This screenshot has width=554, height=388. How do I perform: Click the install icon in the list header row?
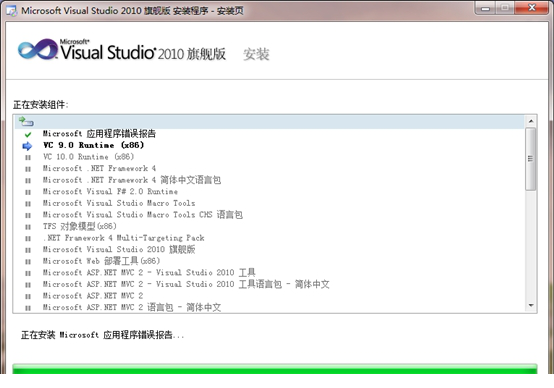26,122
